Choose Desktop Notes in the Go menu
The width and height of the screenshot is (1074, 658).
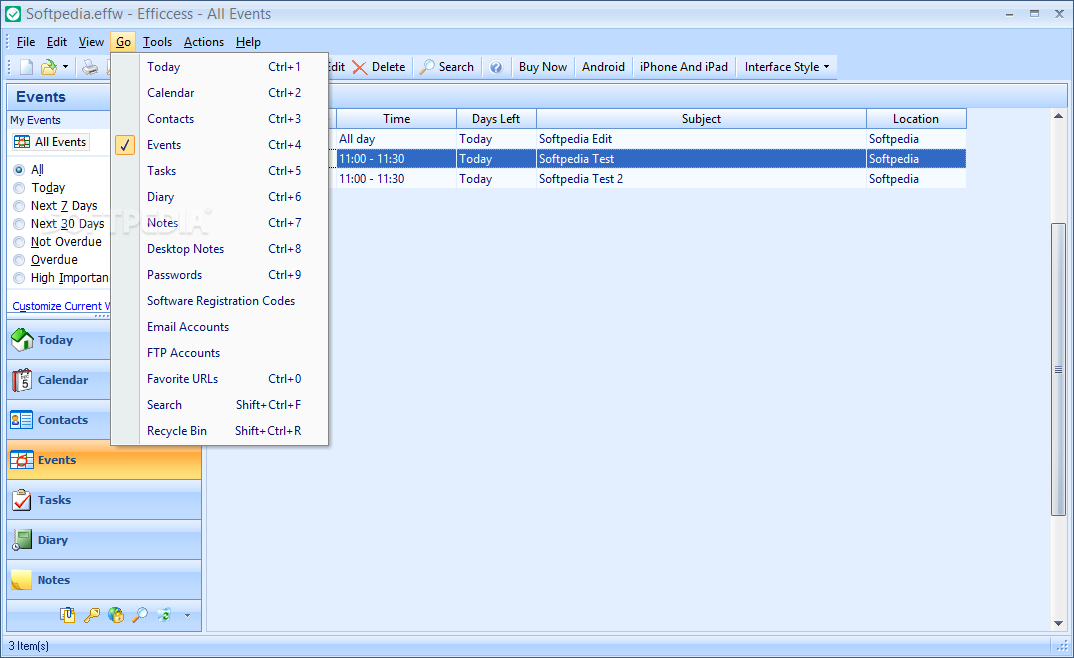click(220, 249)
